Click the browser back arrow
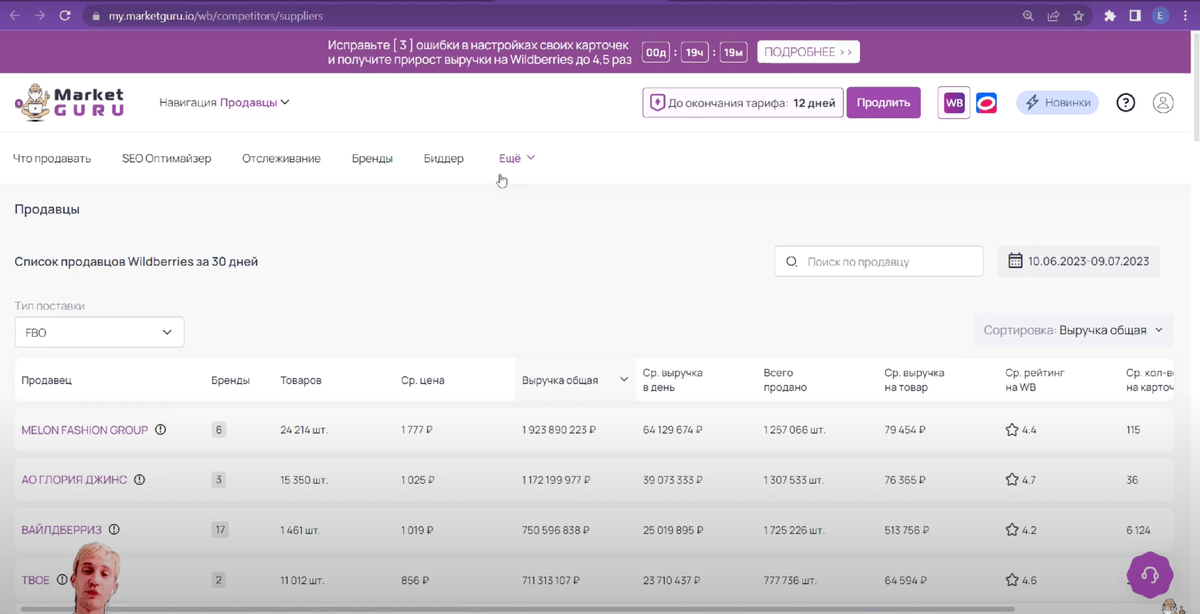This screenshot has height=614, width=1200. click(15, 16)
